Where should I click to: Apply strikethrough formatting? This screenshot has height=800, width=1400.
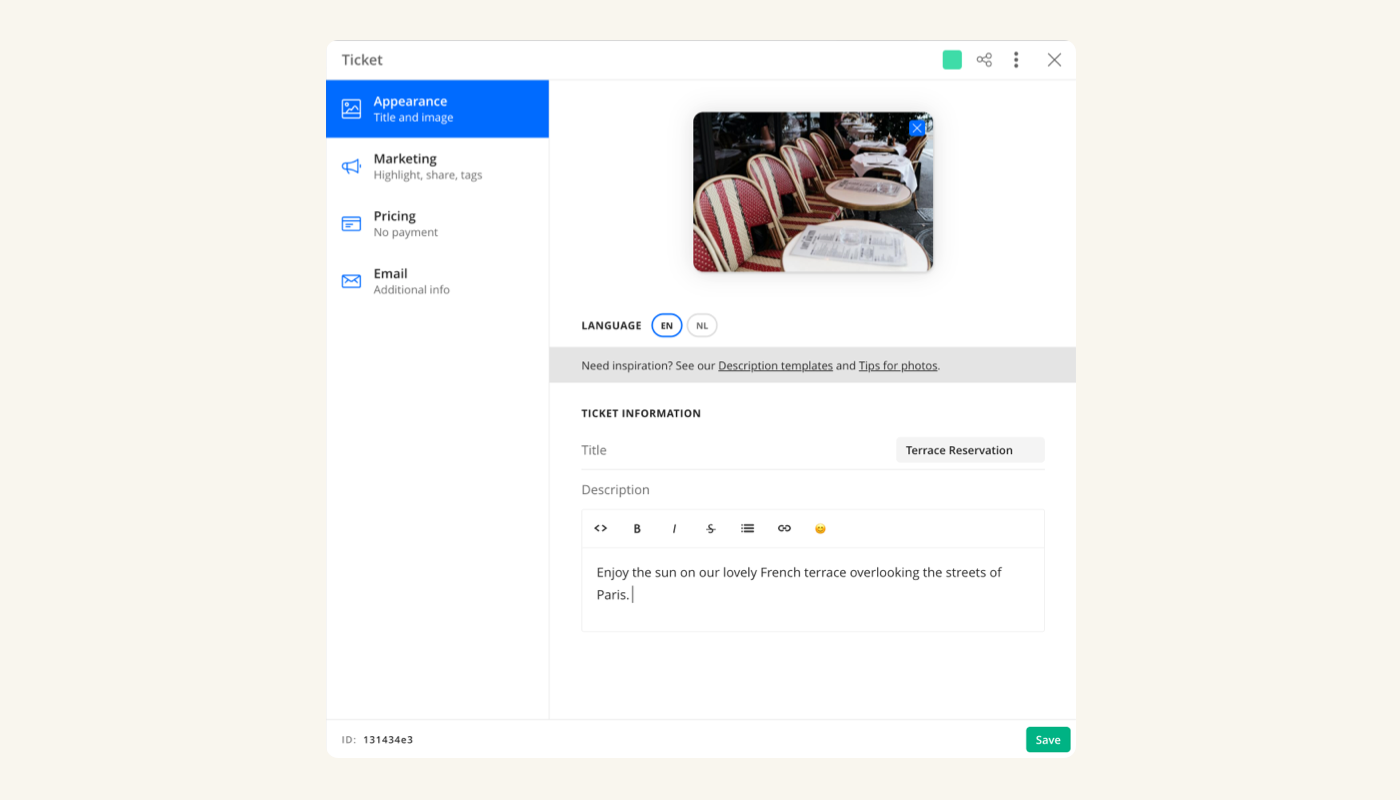point(711,529)
